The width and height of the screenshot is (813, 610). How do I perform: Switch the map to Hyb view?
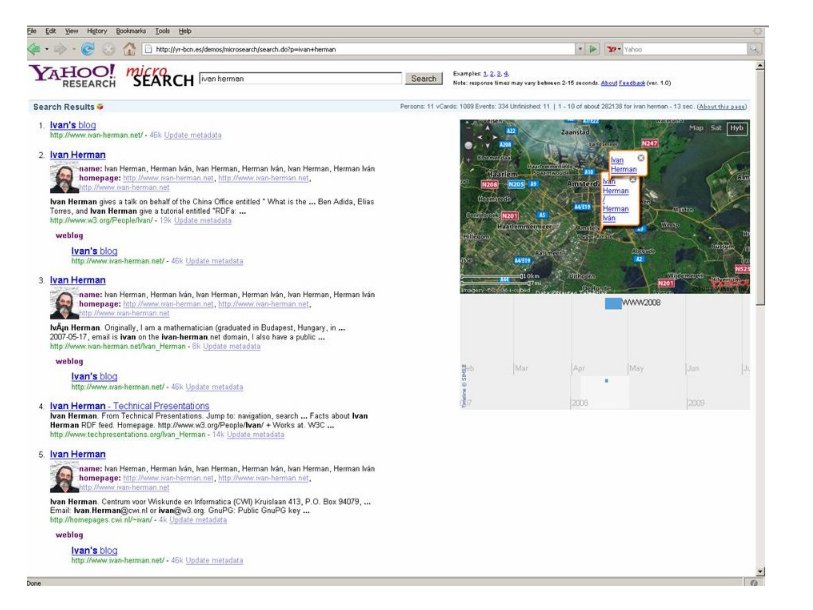point(737,128)
